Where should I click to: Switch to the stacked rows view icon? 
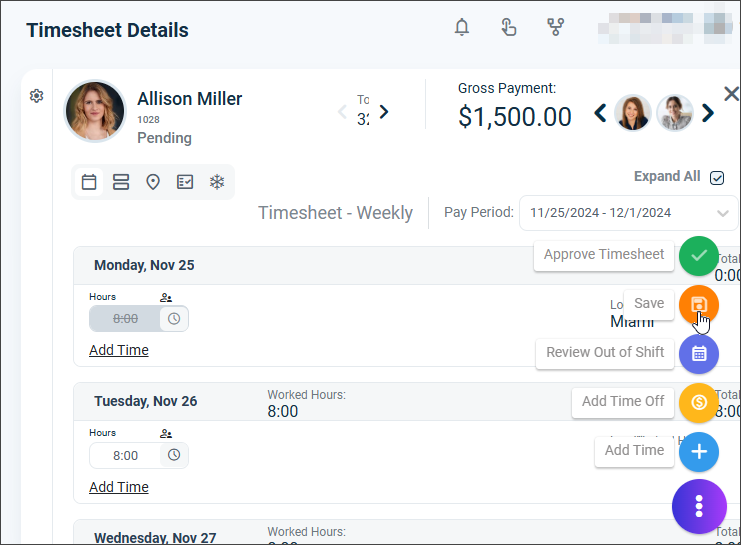[121, 182]
